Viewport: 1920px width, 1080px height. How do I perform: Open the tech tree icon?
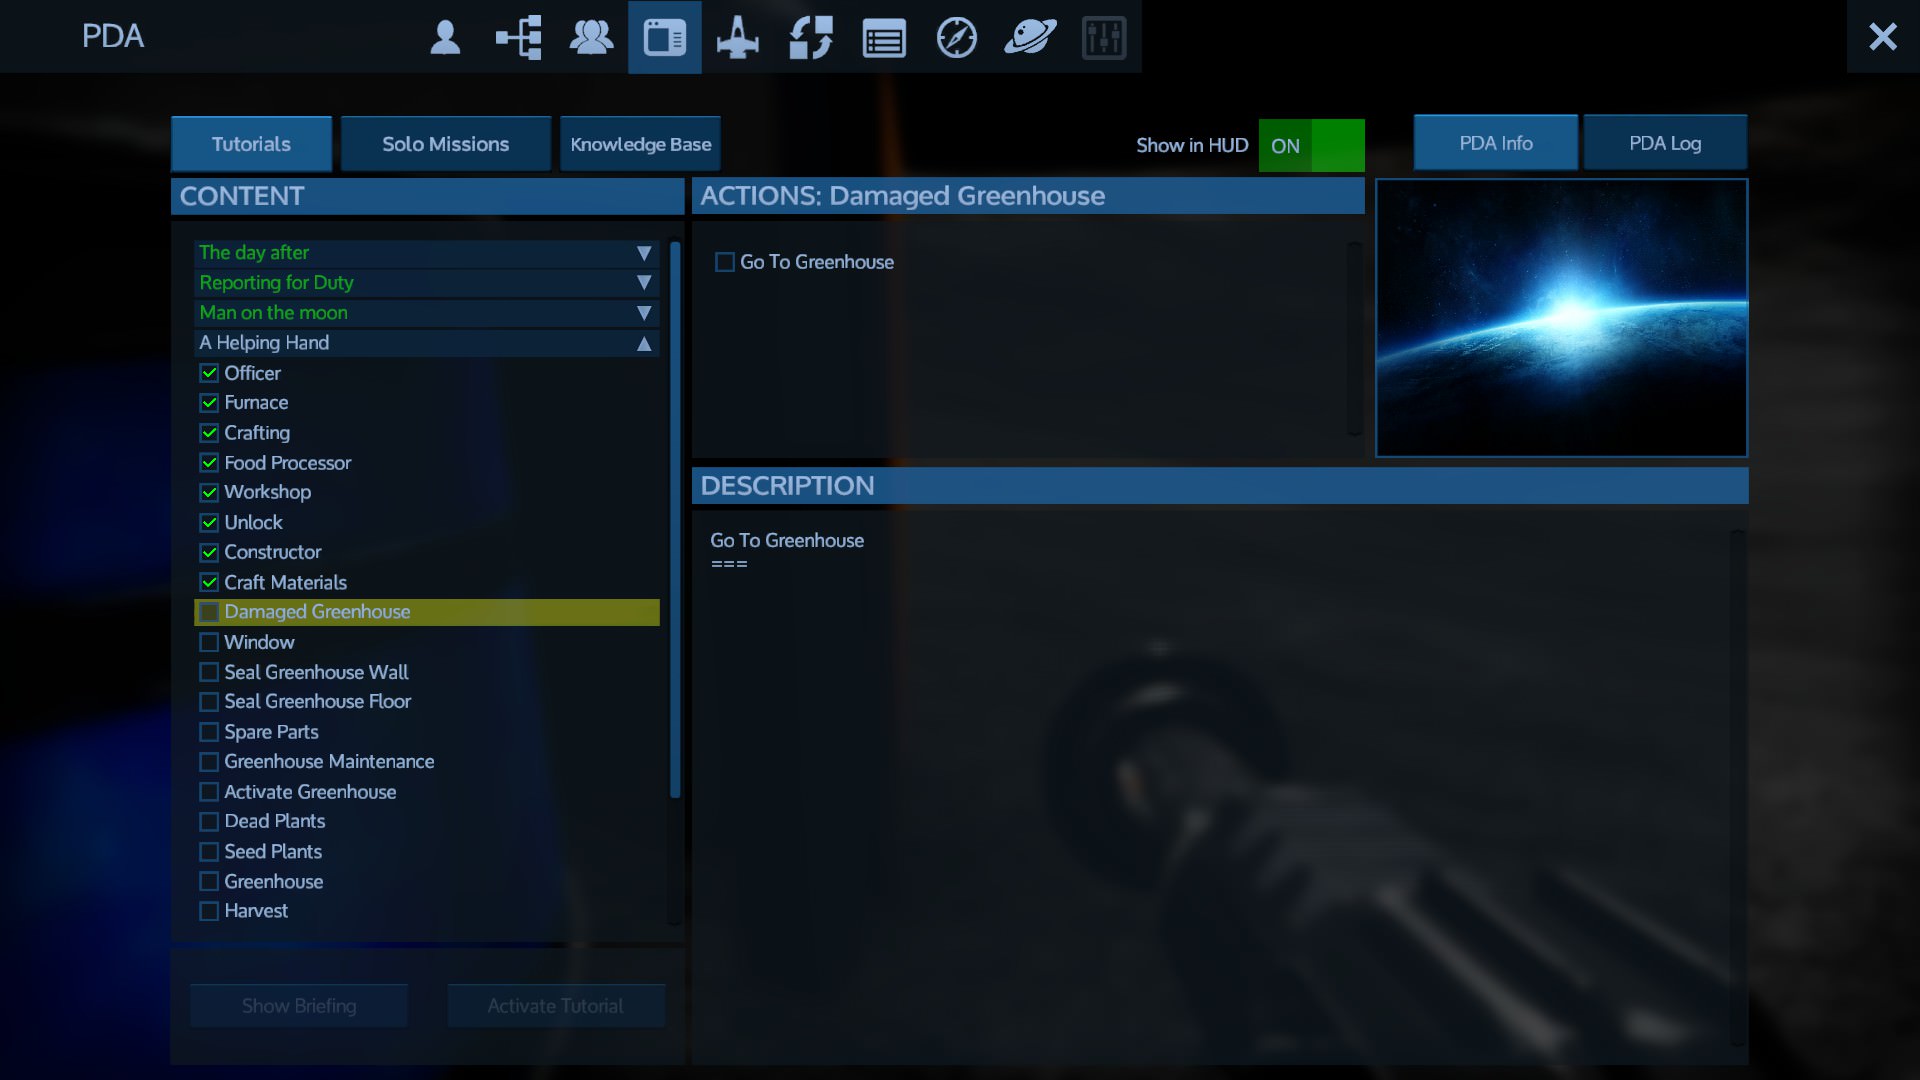click(x=518, y=38)
